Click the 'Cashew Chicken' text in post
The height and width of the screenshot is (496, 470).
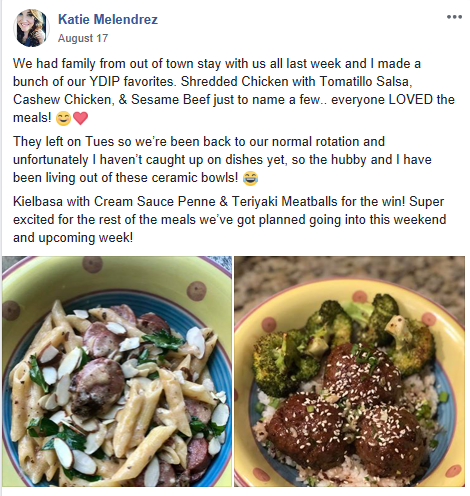pos(62,100)
